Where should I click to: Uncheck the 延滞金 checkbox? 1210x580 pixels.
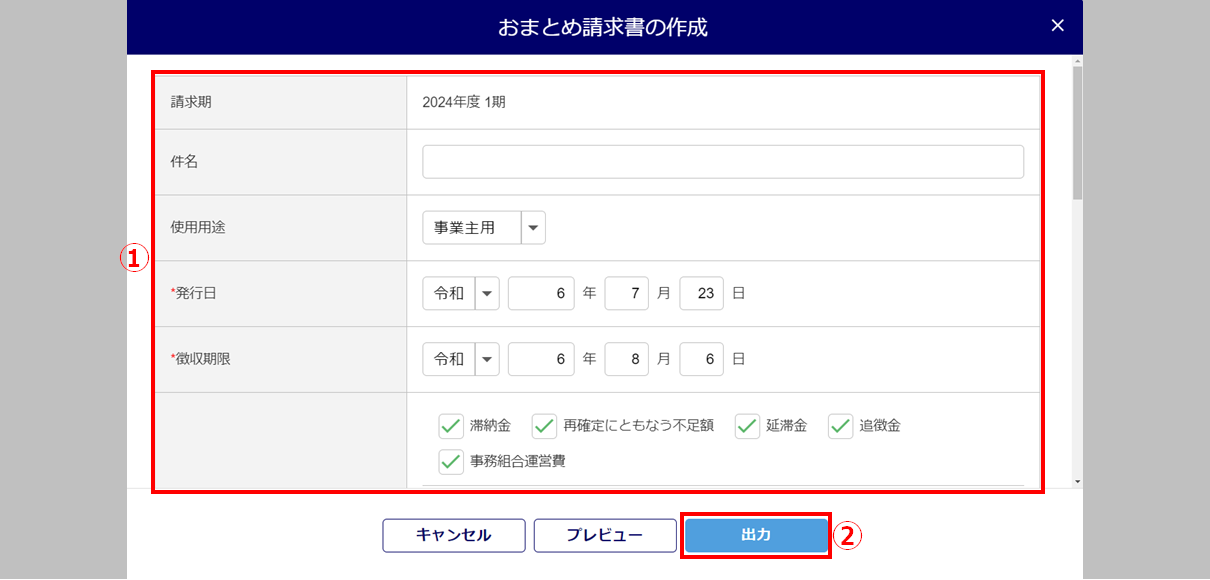[x=748, y=426]
